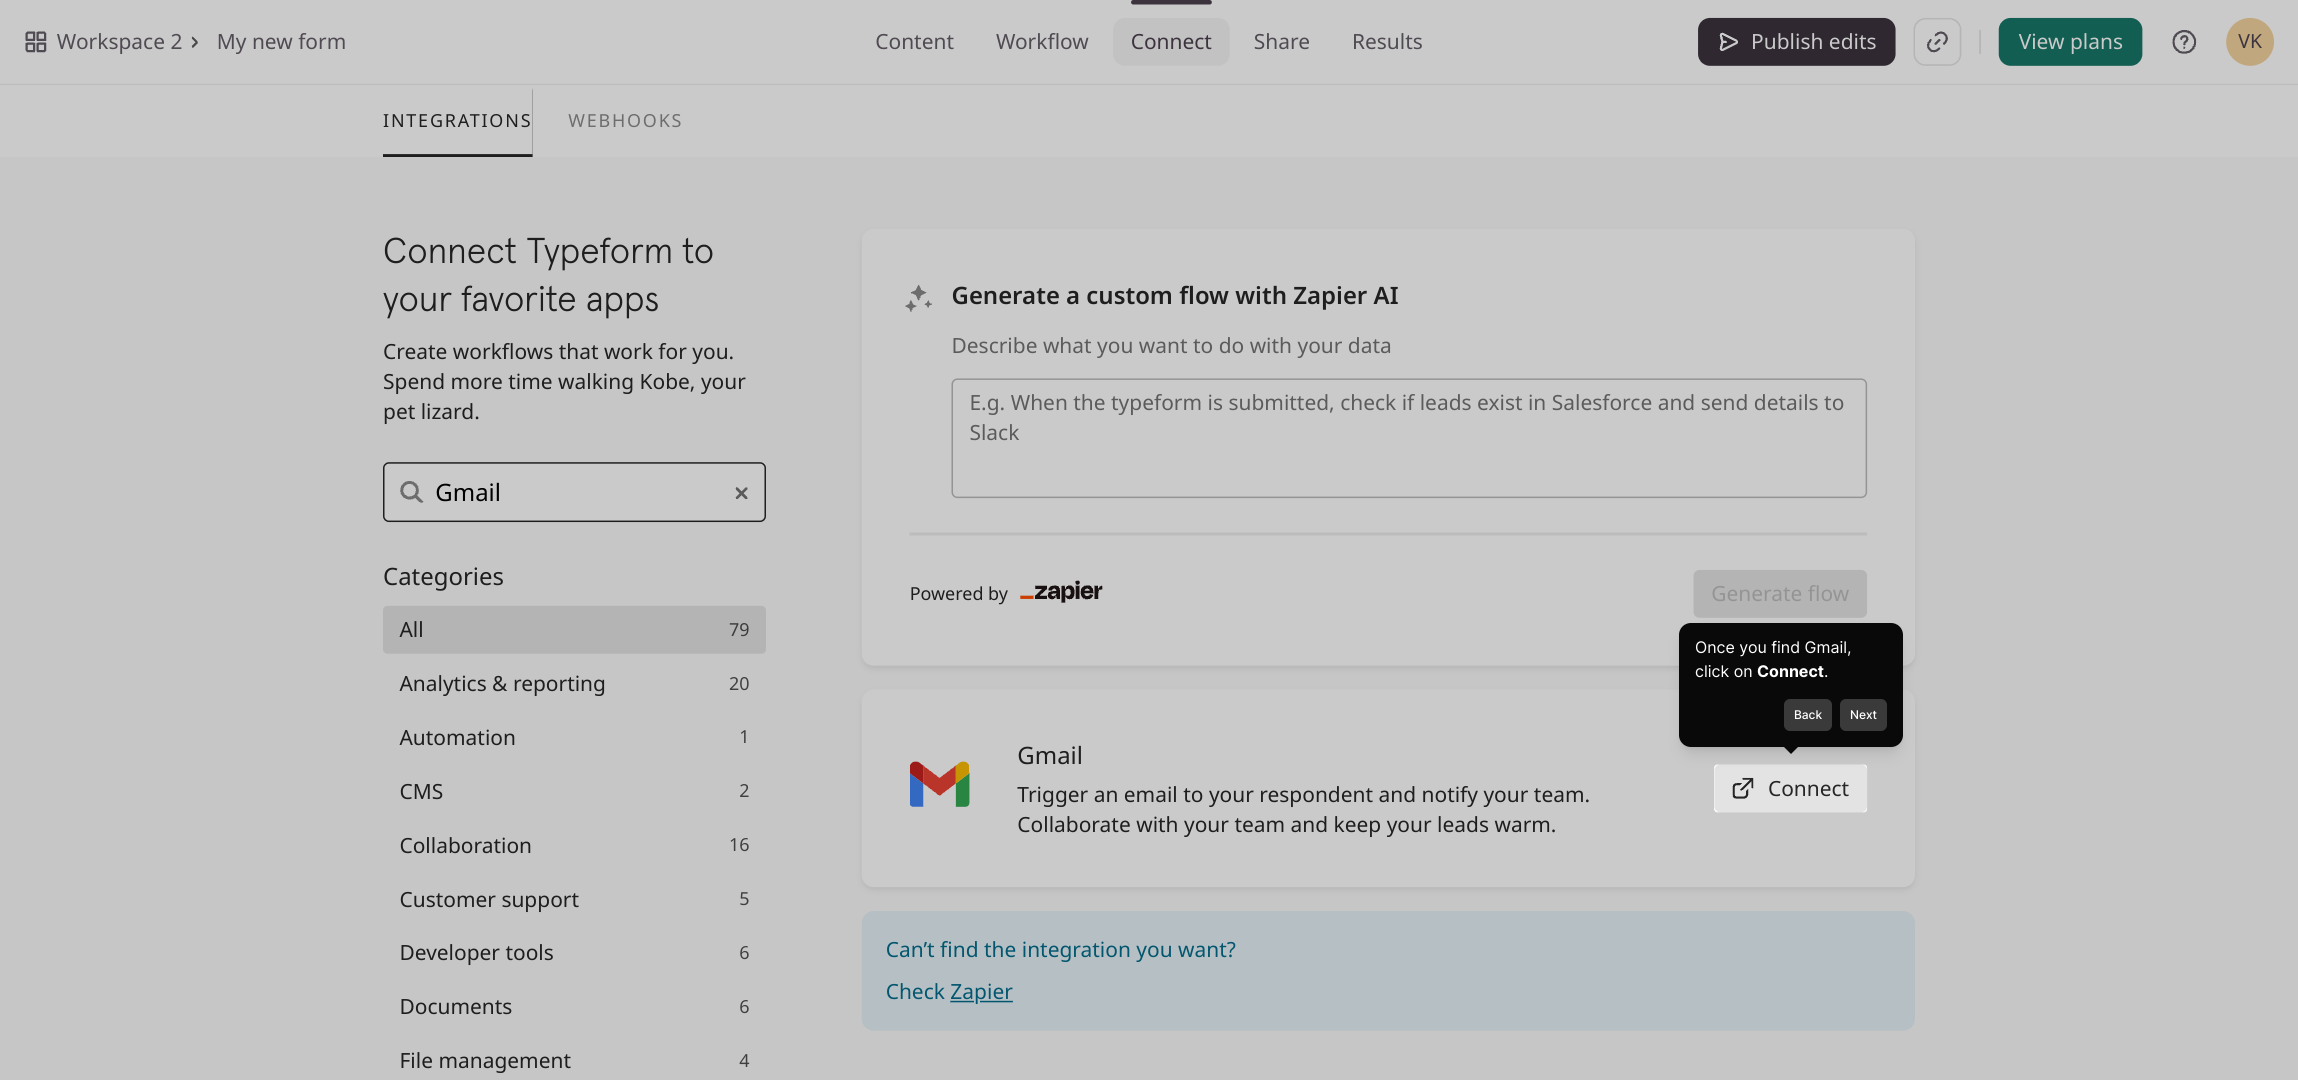Open the VK user avatar menu
Viewport: 2298px width, 1080px height.
[x=2250, y=42]
